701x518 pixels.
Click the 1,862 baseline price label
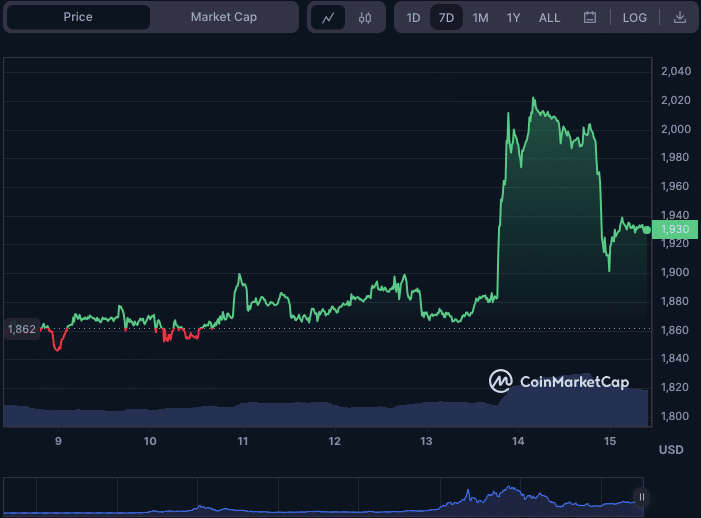(x=21, y=328)
